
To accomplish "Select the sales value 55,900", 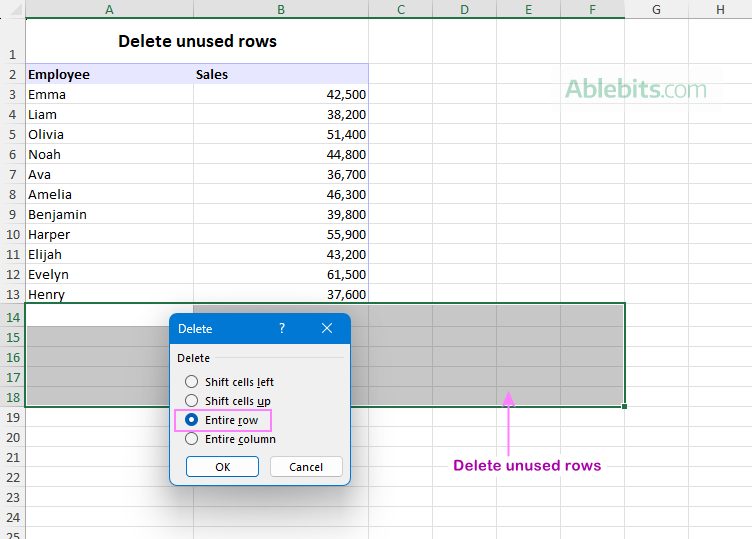I will click(x=281, y=234).
